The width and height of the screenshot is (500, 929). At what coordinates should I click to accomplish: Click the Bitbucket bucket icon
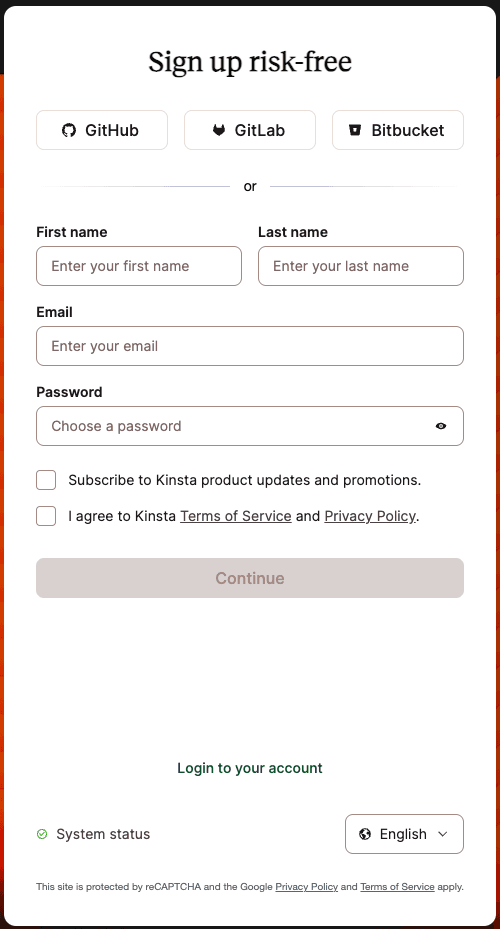tap(355, 130)
